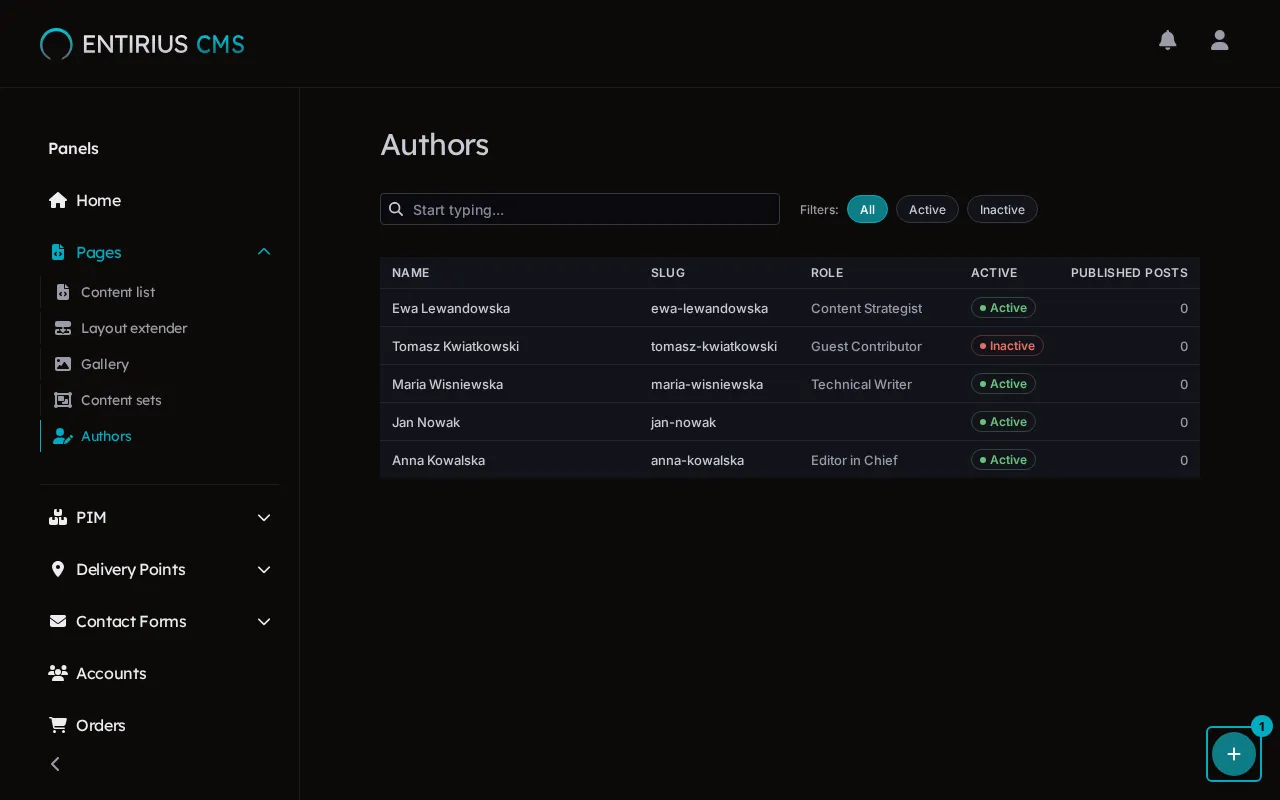Click the Home house icon
The height and width of the screenshot is (800, 1280).
click(58, 200)
